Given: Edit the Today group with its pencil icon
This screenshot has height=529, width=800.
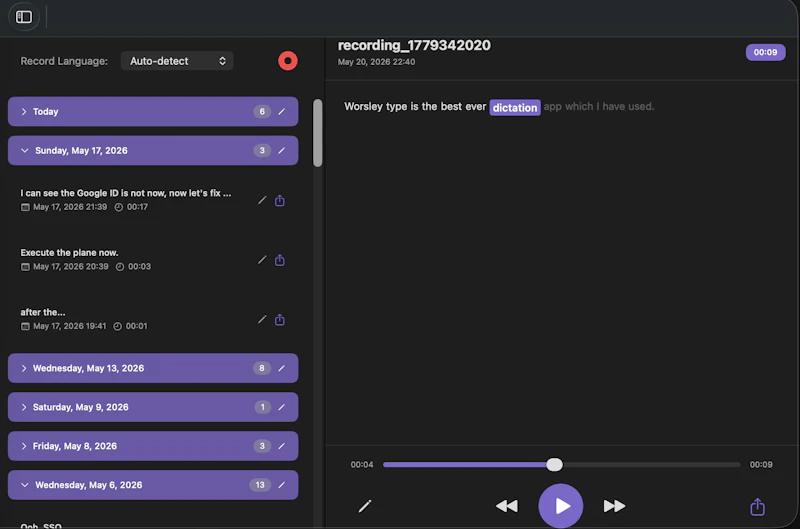Looking at the screenshot, I should pos(282,111).
